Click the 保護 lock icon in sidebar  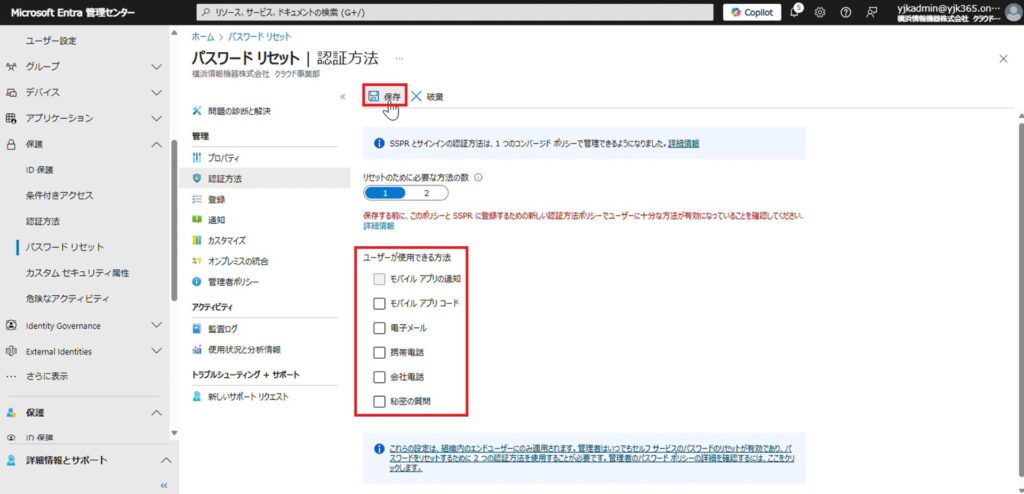point(10,144)
